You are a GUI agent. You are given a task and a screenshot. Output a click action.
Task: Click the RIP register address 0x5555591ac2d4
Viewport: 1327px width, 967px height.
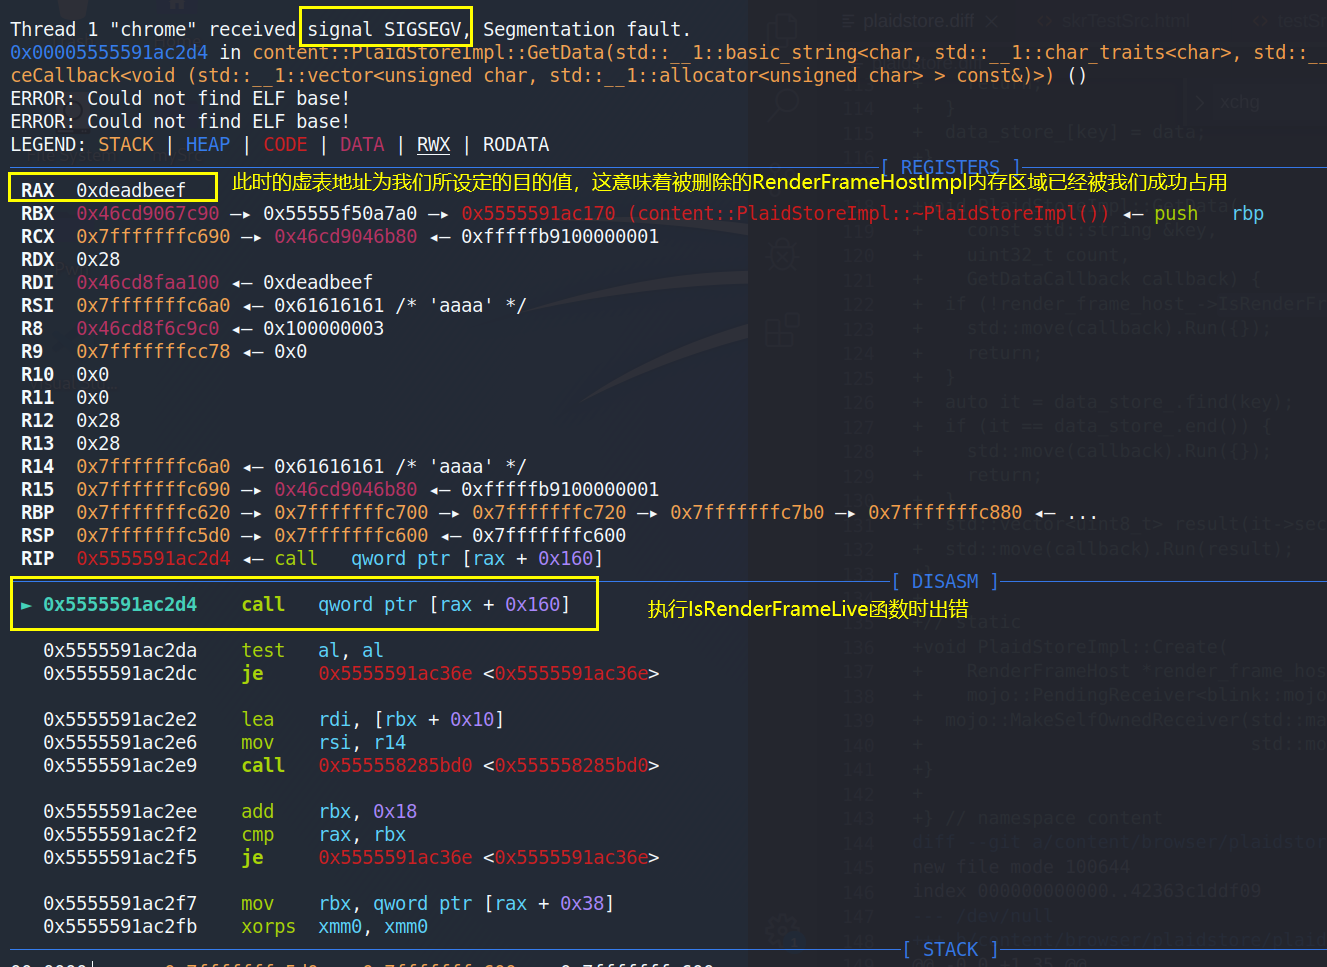(x=153, y=559)
